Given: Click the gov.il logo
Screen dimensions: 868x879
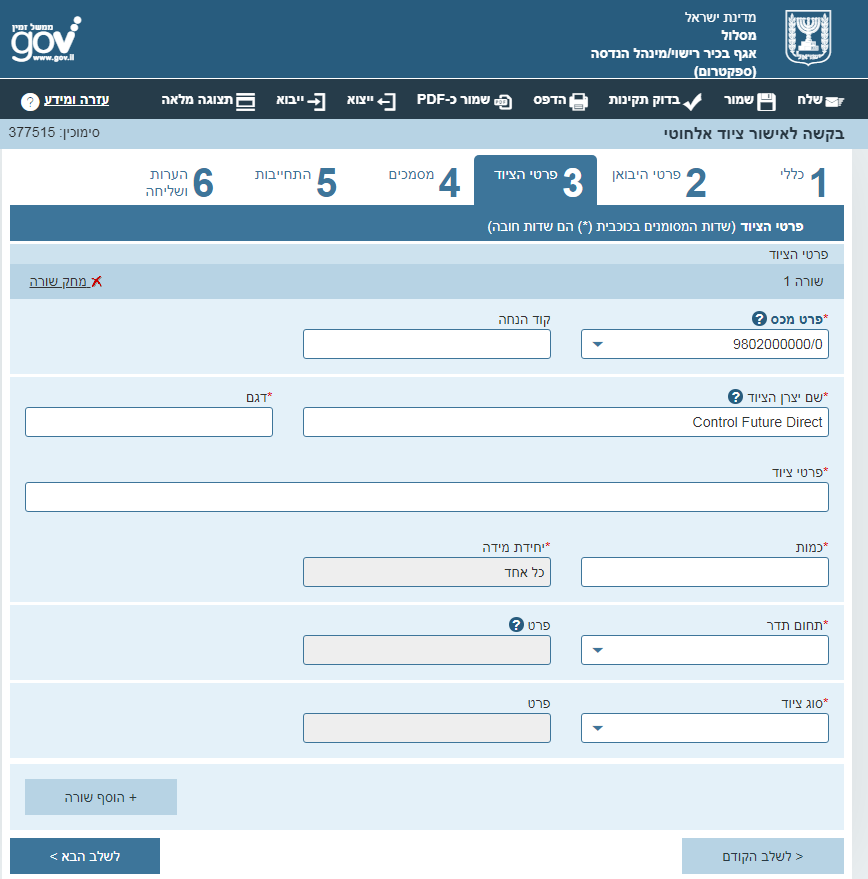Looking at the screenshot, I should pos(46,39).
